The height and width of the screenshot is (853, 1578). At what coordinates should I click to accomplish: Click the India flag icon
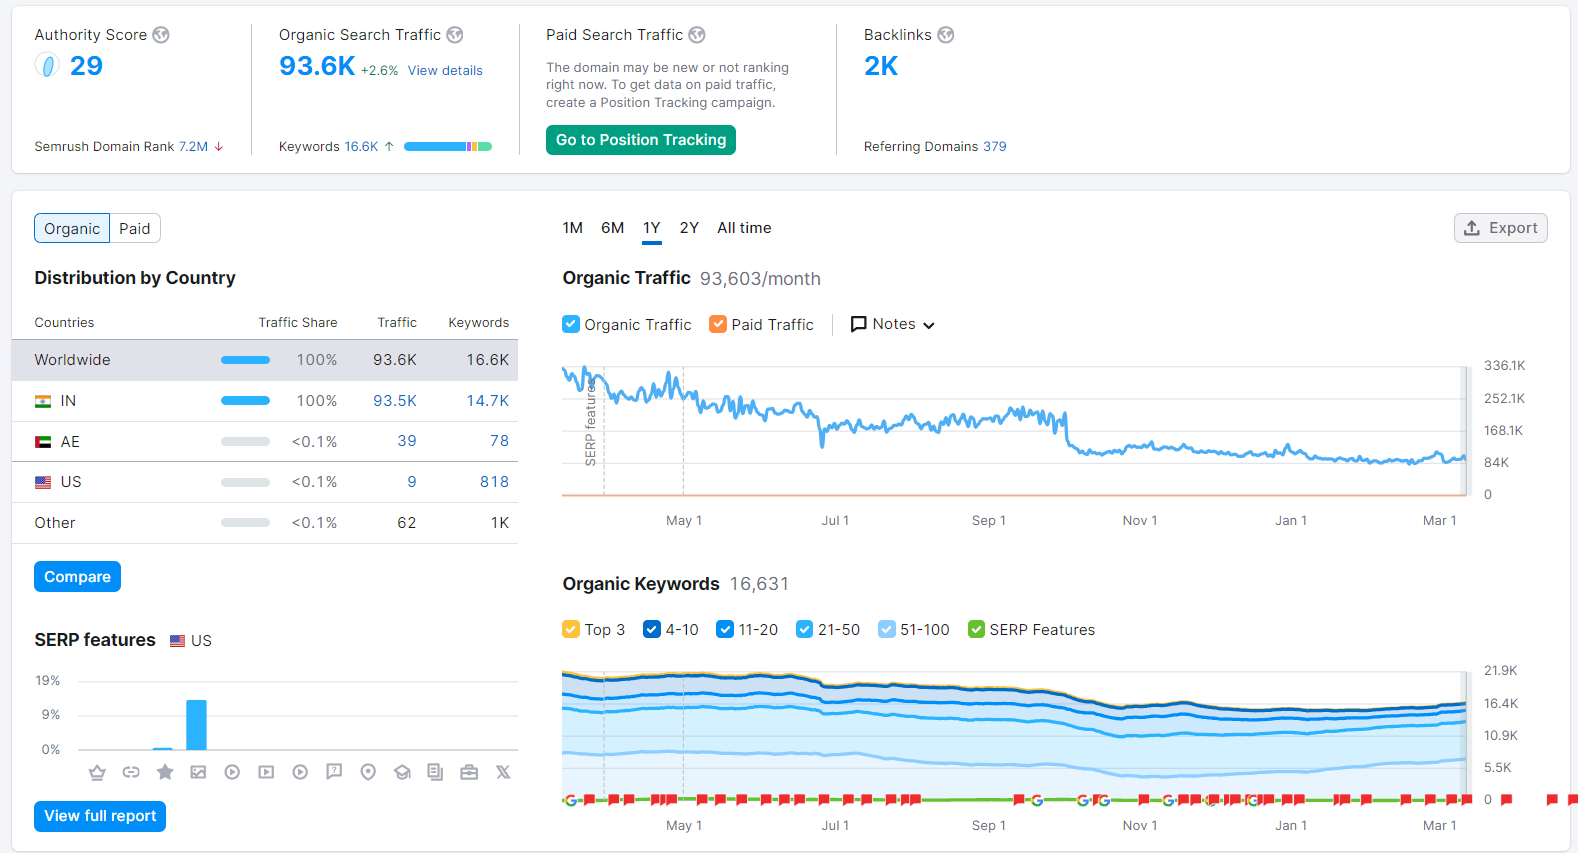[x=43, y=401]
